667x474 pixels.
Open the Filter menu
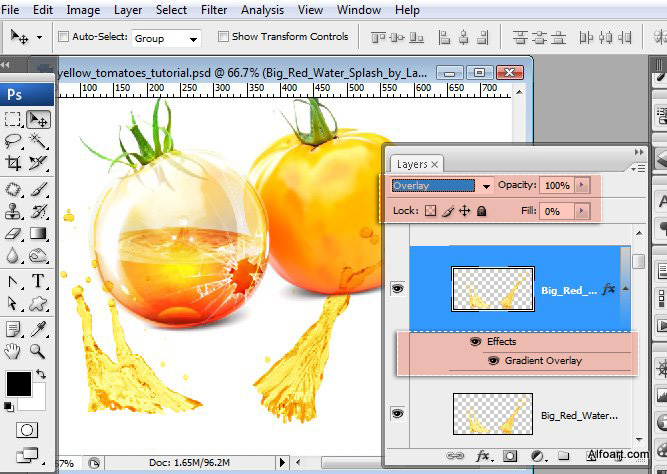click(x=213, y=10)
